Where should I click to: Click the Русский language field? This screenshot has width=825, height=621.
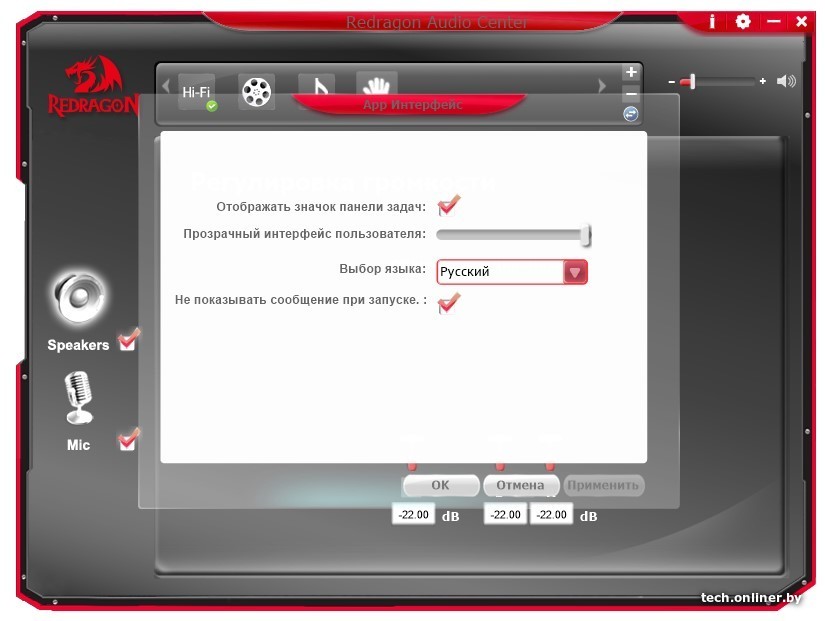[x=500, y=272]
